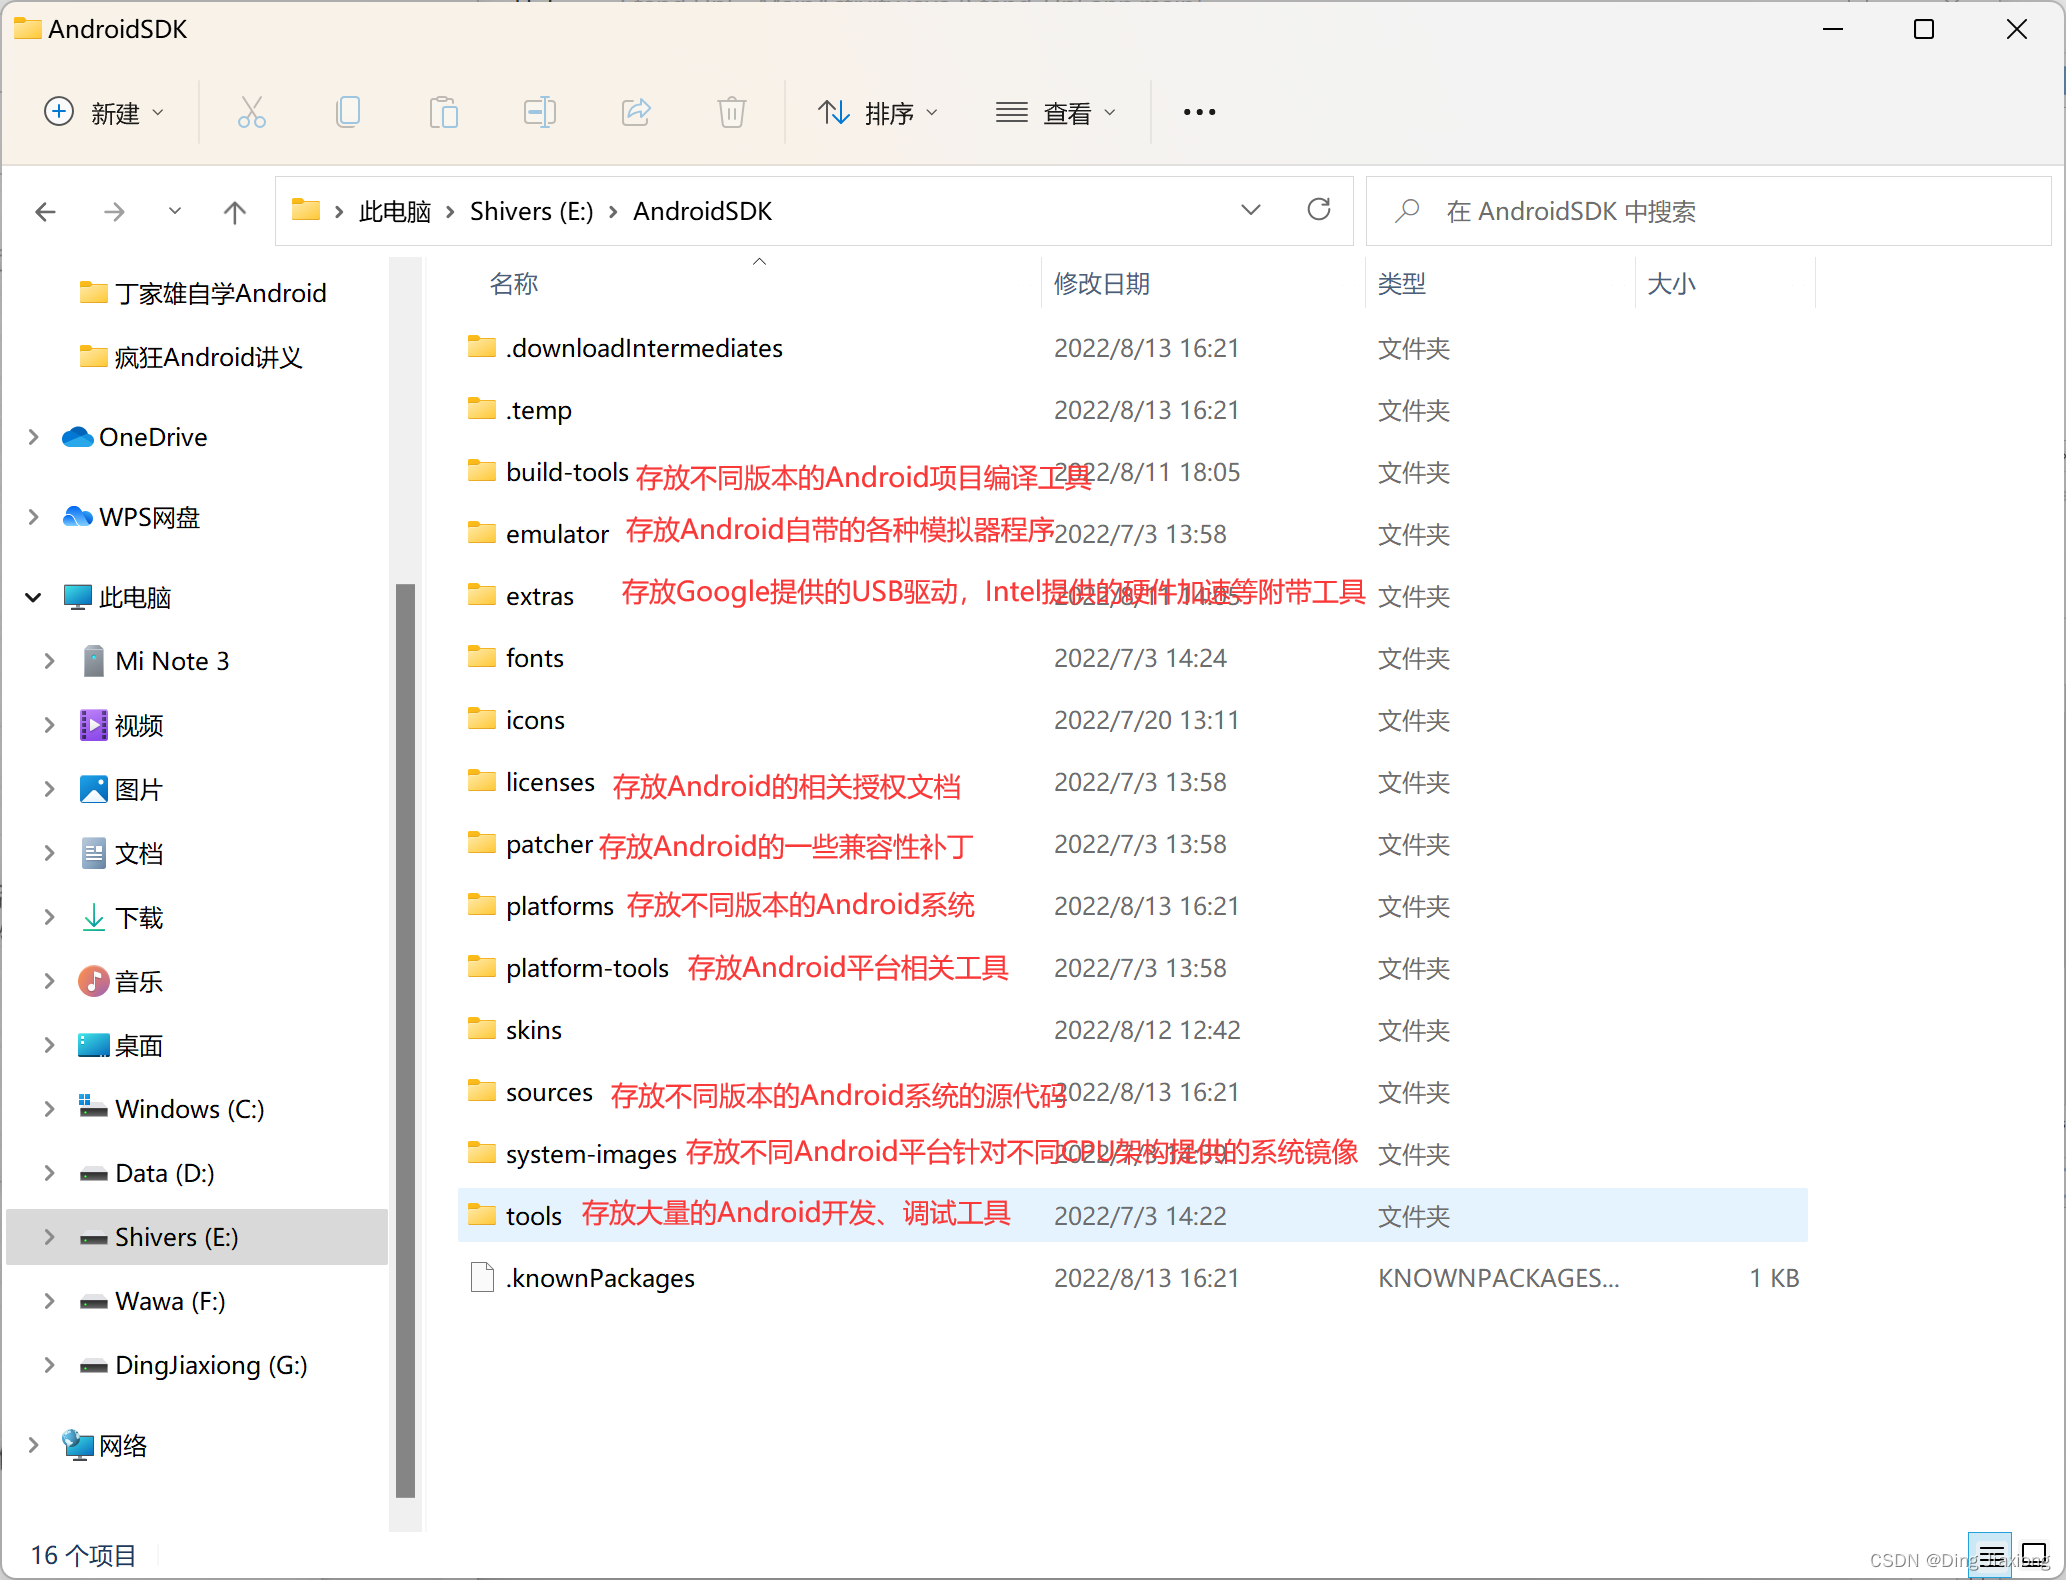The image size is (2066, 1580).
Task: Switch to large thumbnails view icon
Action: 2035,1555
